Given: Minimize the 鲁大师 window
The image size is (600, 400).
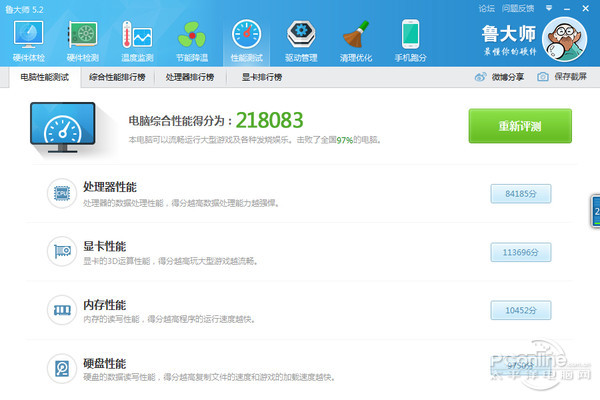Looking at the screenshot, I should coord(567,9).
